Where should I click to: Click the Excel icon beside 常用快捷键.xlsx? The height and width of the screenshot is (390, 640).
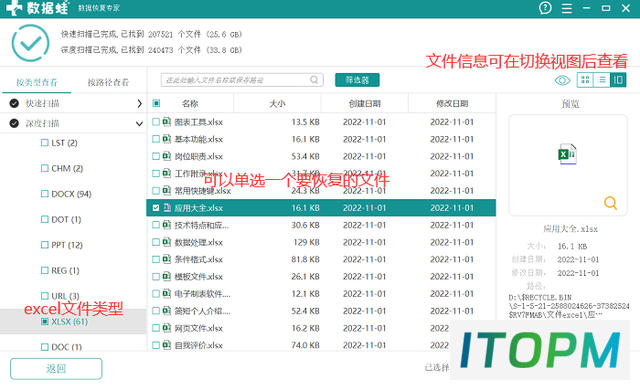[x=167, y=190]
